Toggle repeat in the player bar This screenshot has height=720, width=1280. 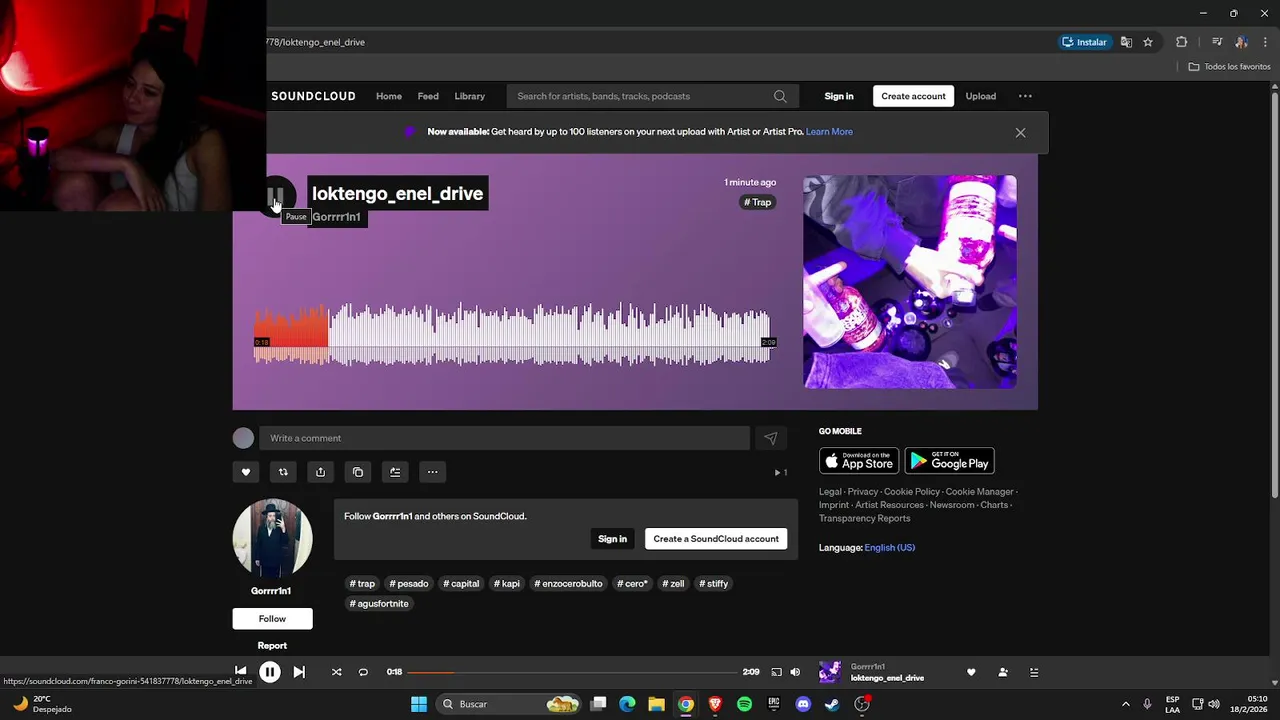[363, 672]
